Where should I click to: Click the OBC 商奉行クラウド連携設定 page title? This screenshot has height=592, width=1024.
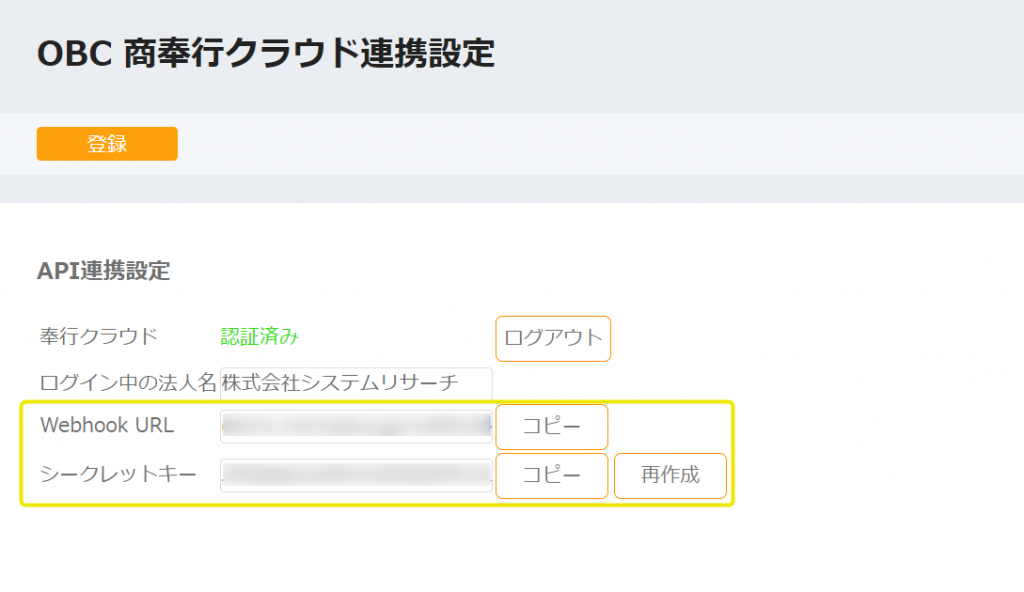(266, 54)
